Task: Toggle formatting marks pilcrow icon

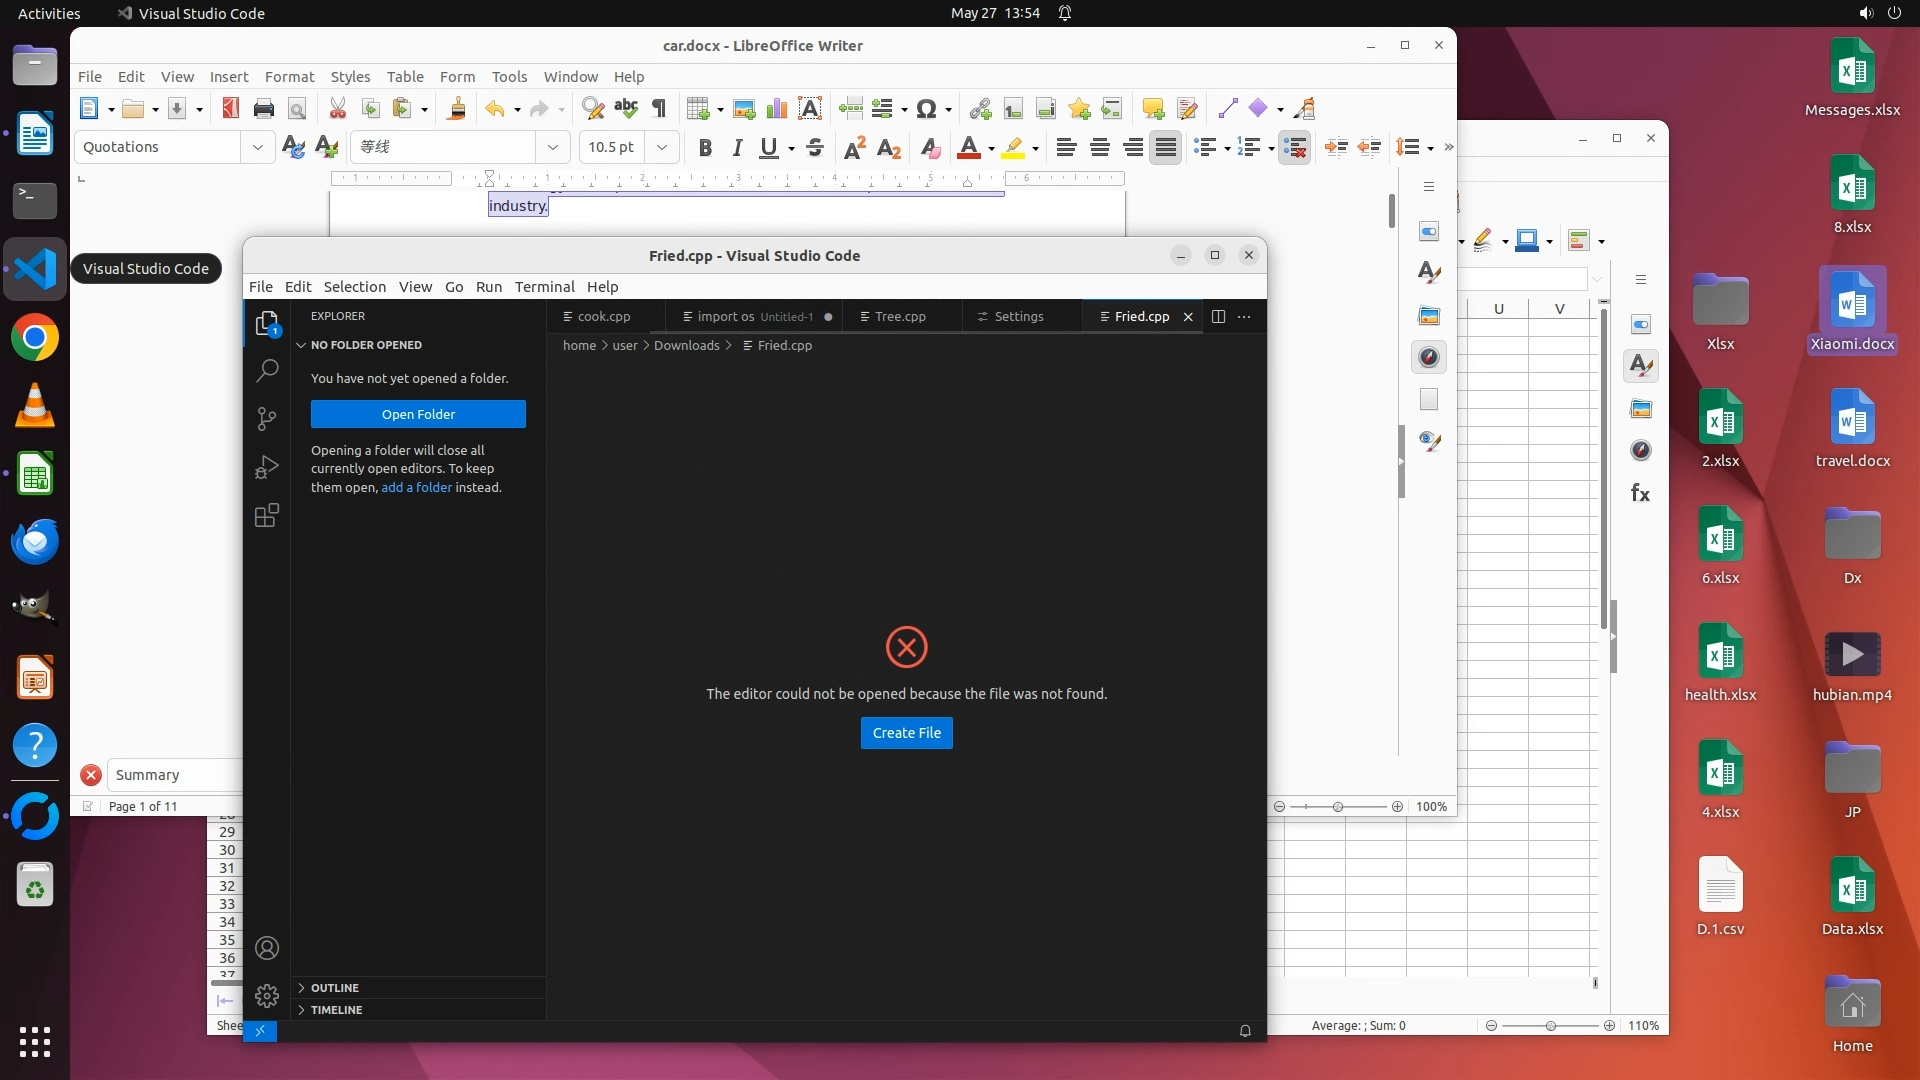Action: pos(659,109)
